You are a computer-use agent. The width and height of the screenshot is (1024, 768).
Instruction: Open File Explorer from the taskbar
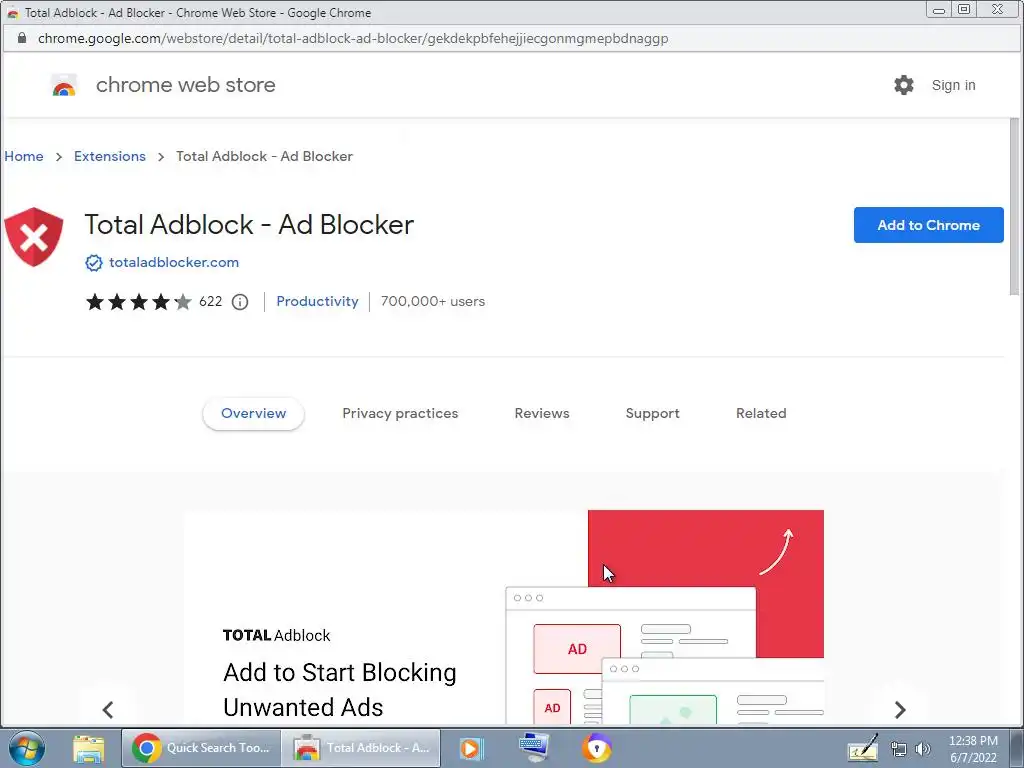tap(88, 748)
